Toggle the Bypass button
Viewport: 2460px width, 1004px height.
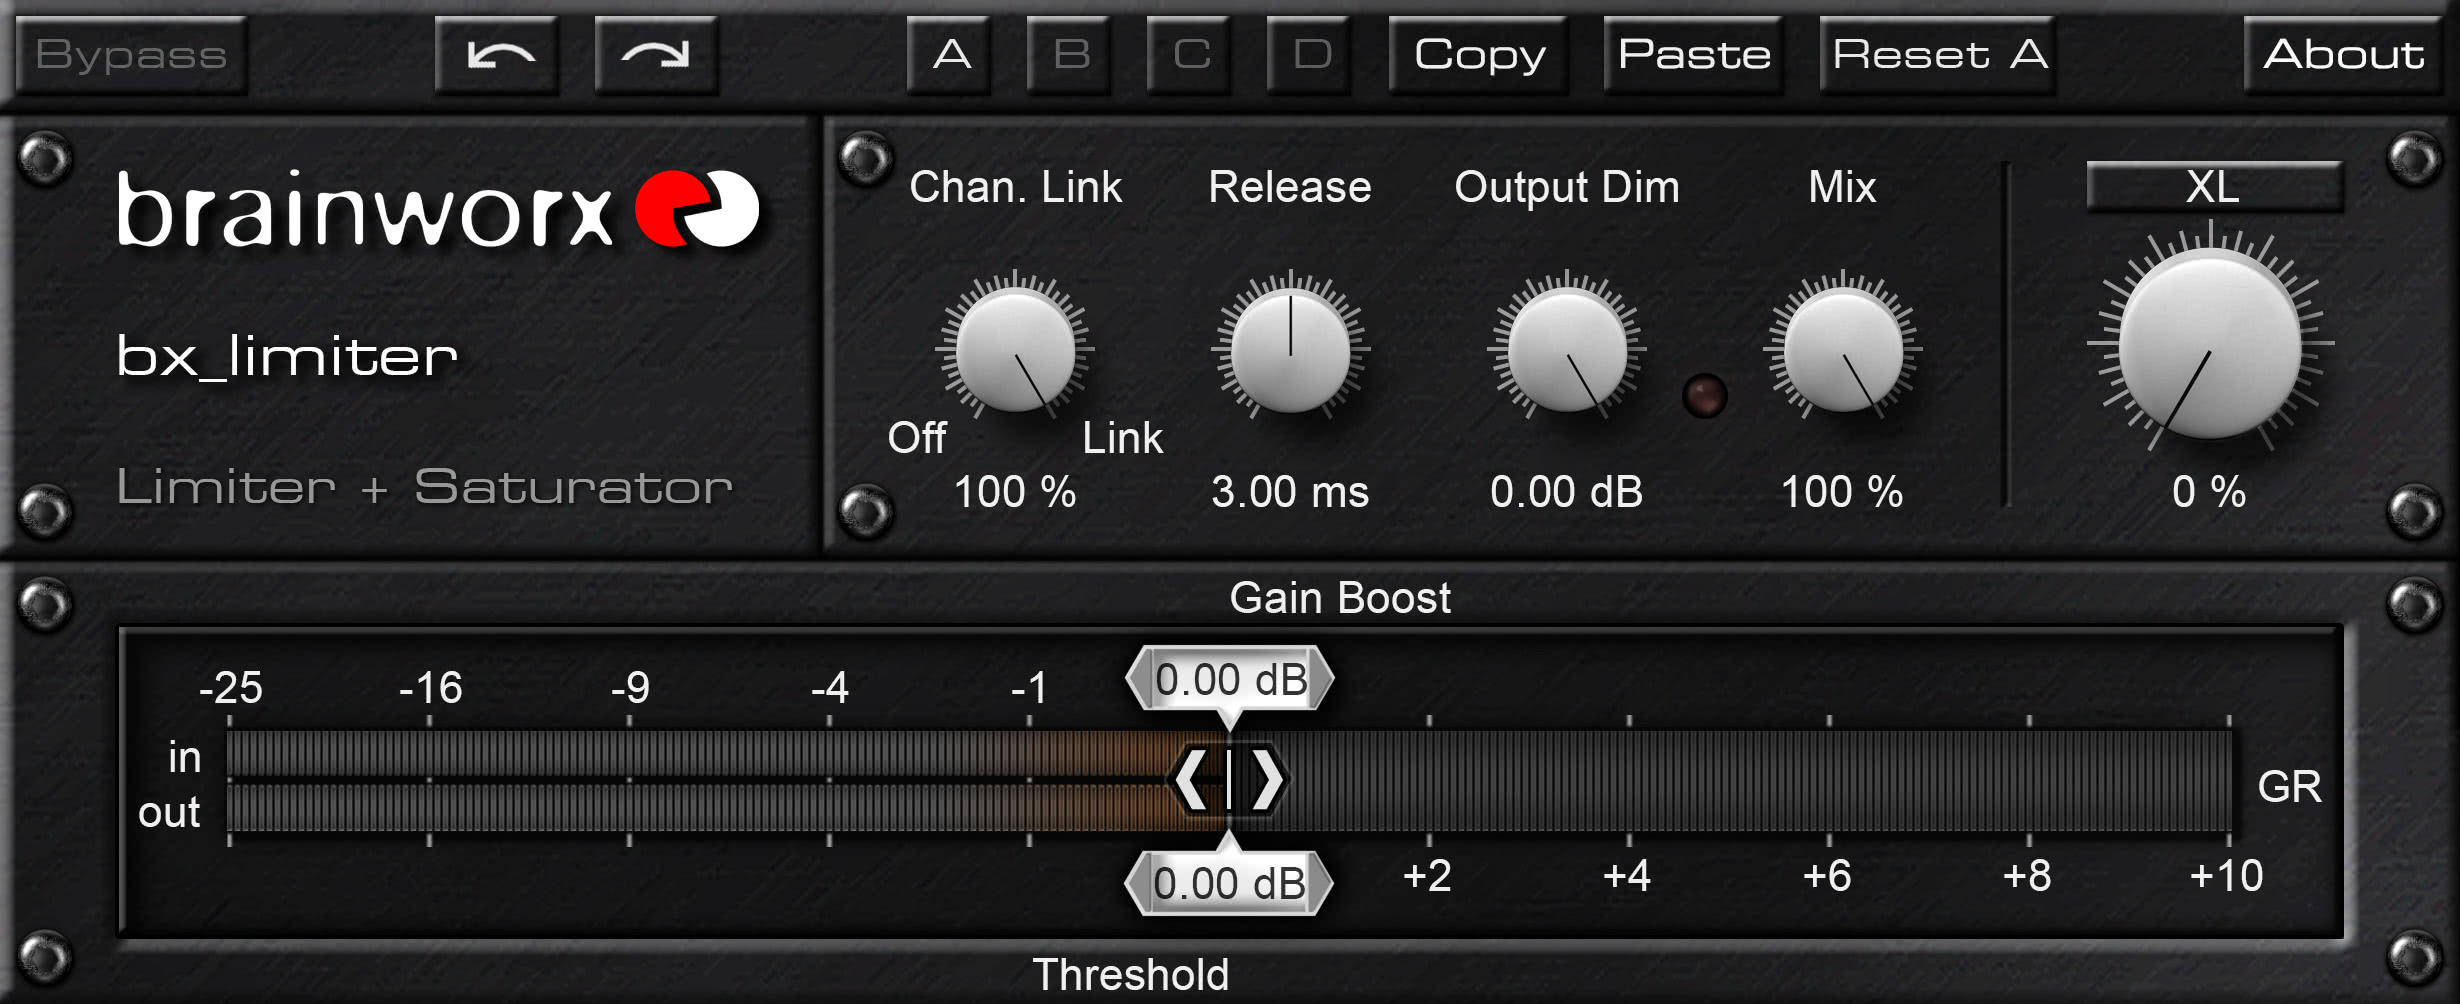(x=131, y=55)
